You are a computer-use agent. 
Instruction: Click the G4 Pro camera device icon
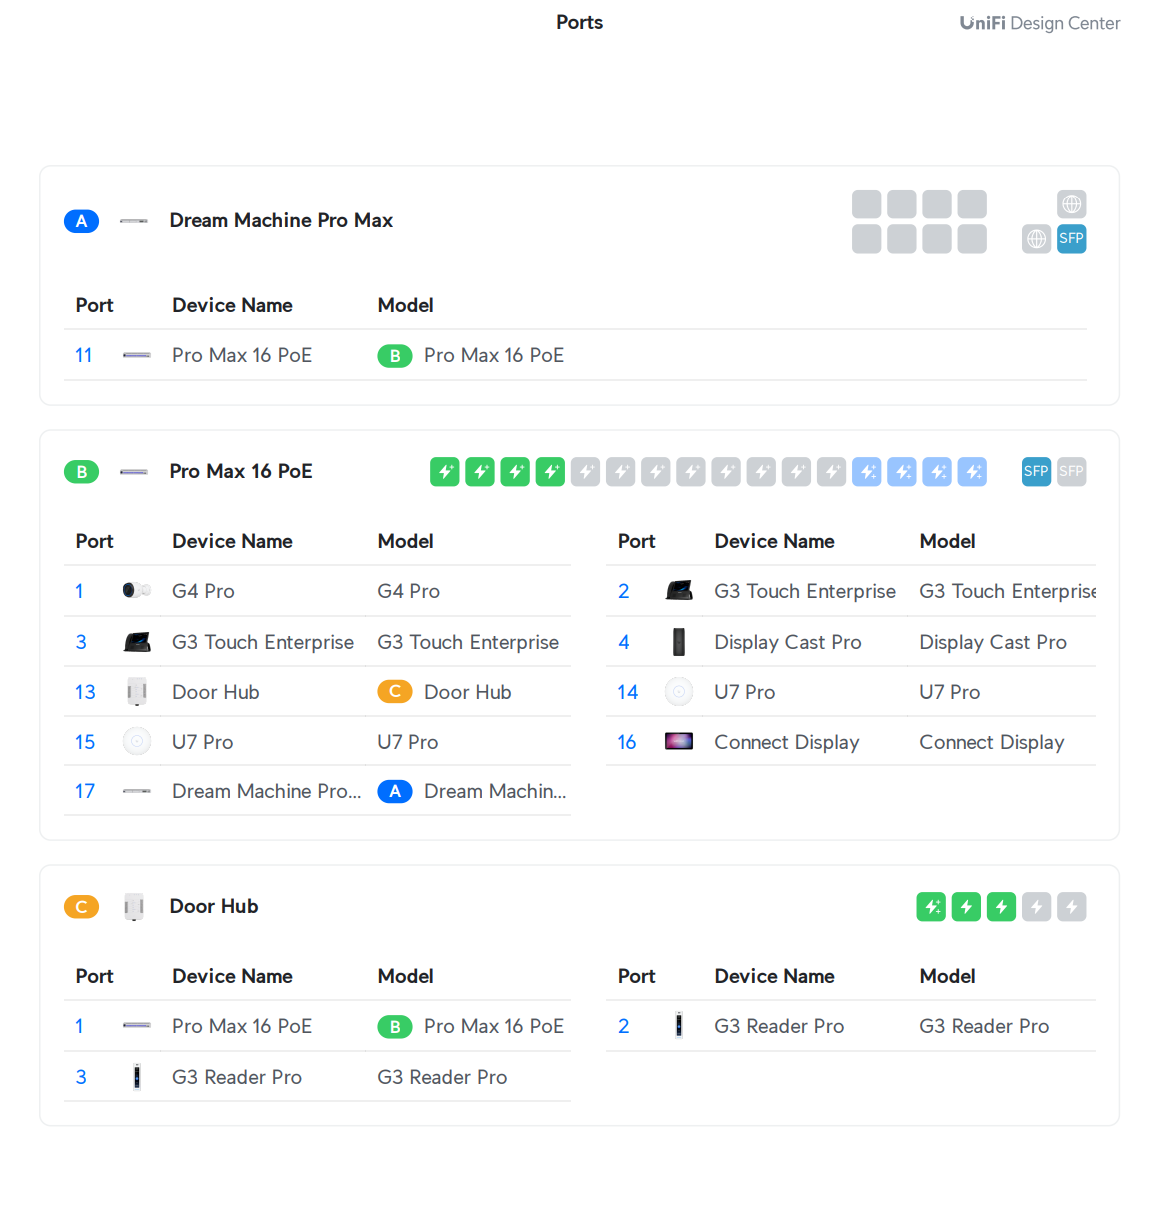coord(136,591)
